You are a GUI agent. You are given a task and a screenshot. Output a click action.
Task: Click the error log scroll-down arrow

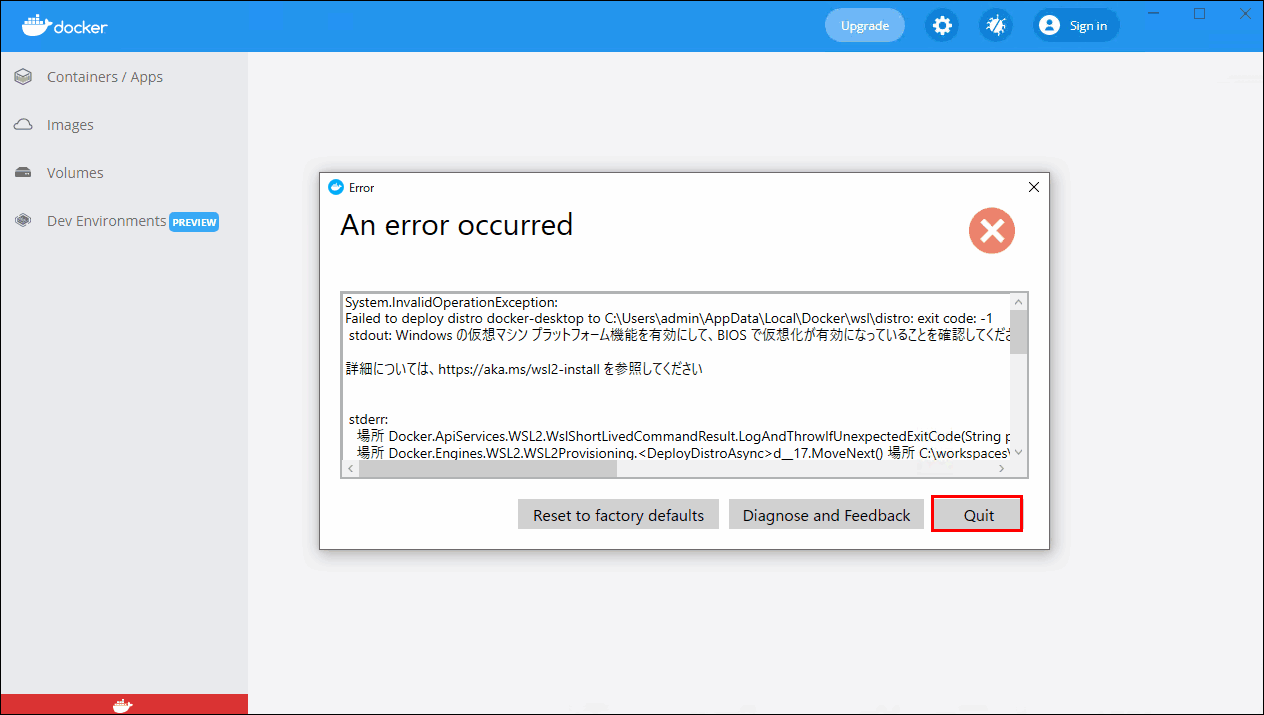tap(1018, 452)
